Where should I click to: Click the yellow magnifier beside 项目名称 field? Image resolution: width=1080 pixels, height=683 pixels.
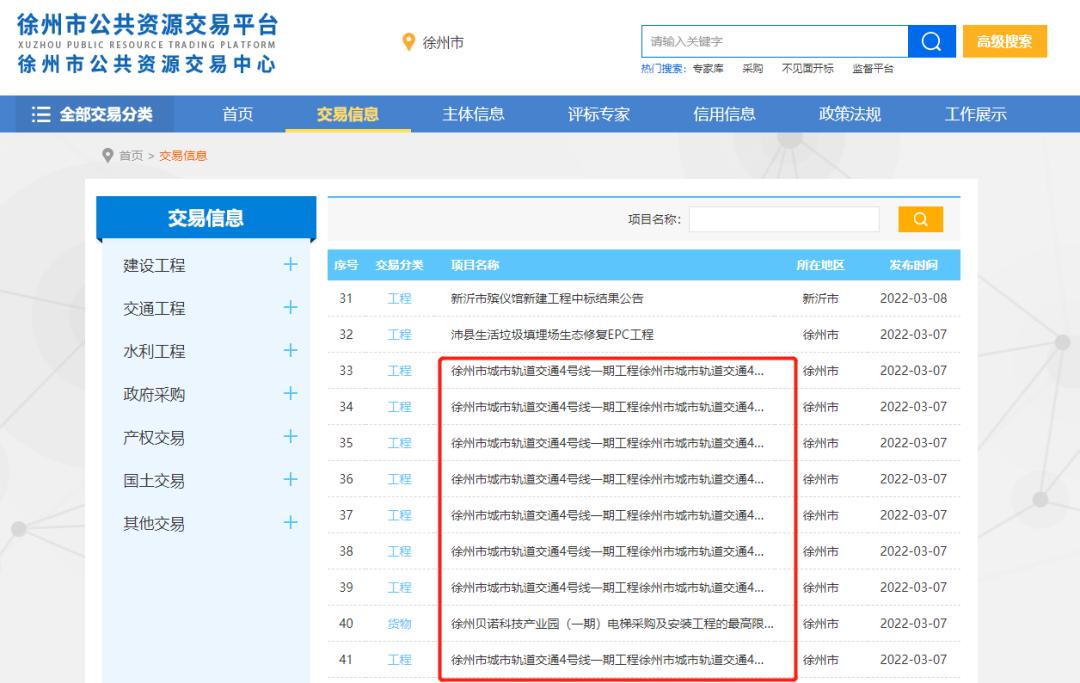pyautogui.click(x=919, y=218)
